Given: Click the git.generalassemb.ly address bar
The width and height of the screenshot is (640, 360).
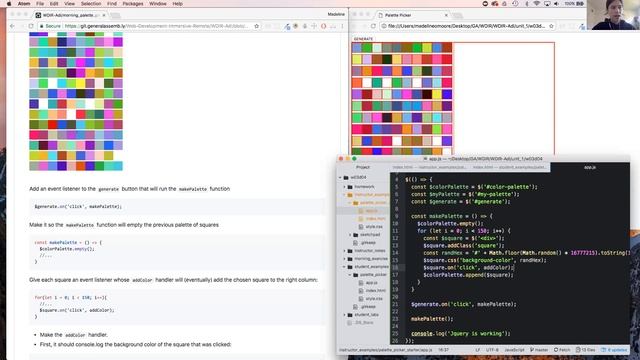Looking at the screenshot, I should tap(149, 26).
